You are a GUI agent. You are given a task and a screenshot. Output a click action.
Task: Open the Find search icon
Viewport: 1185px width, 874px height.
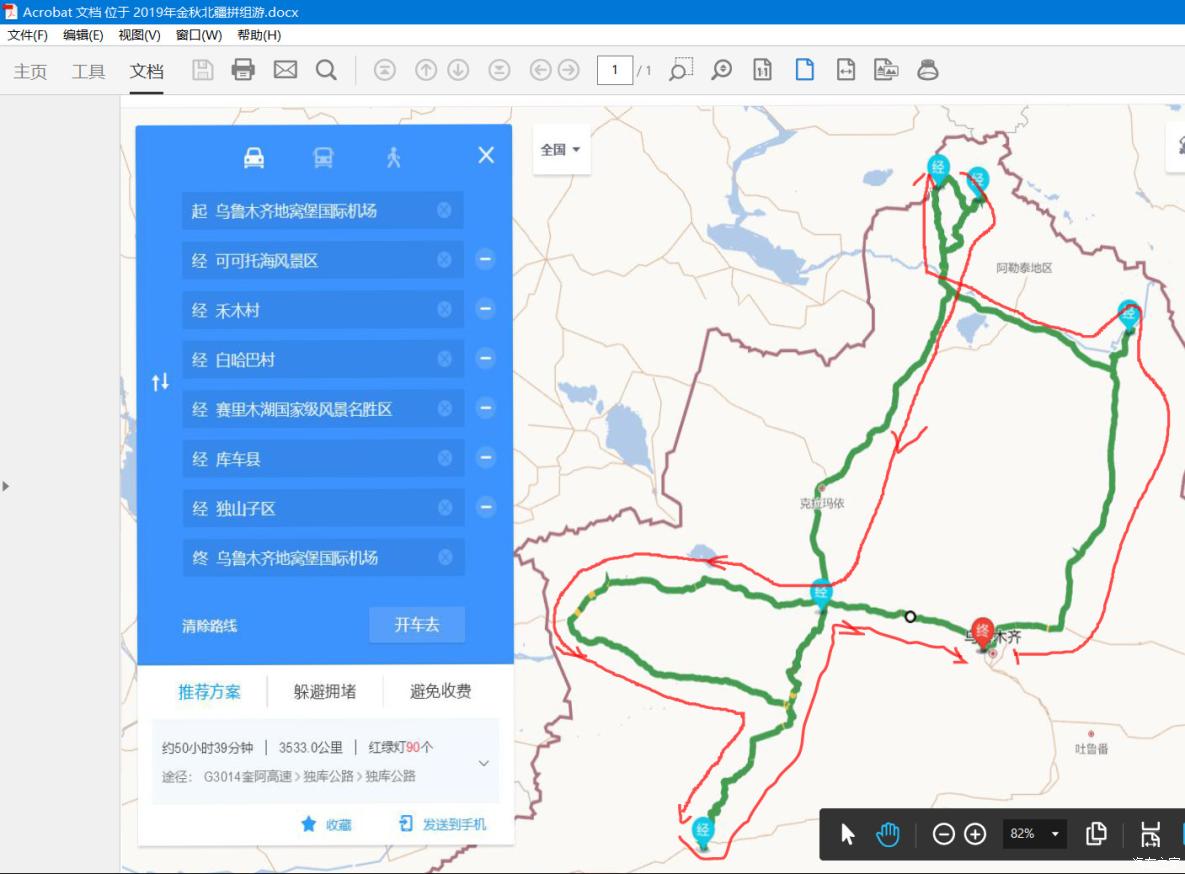pyautogui.click(x=325, y=70)
